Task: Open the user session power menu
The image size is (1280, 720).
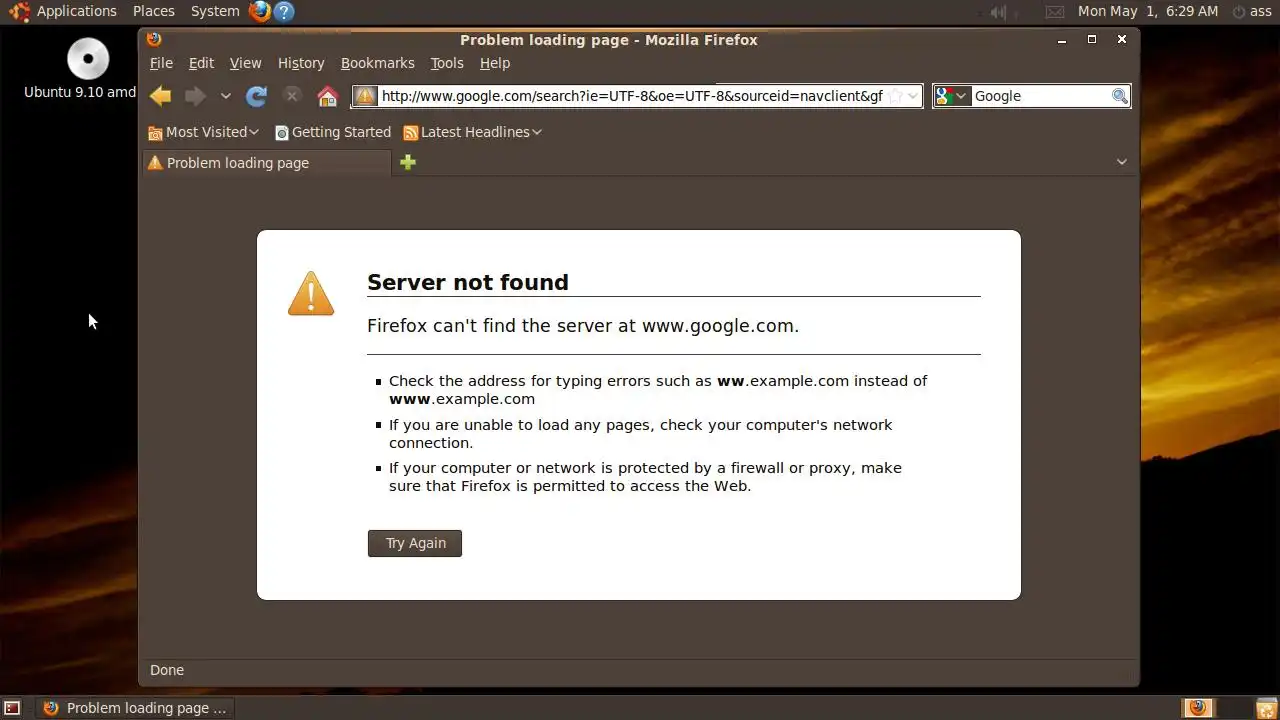Action: 1252,11
